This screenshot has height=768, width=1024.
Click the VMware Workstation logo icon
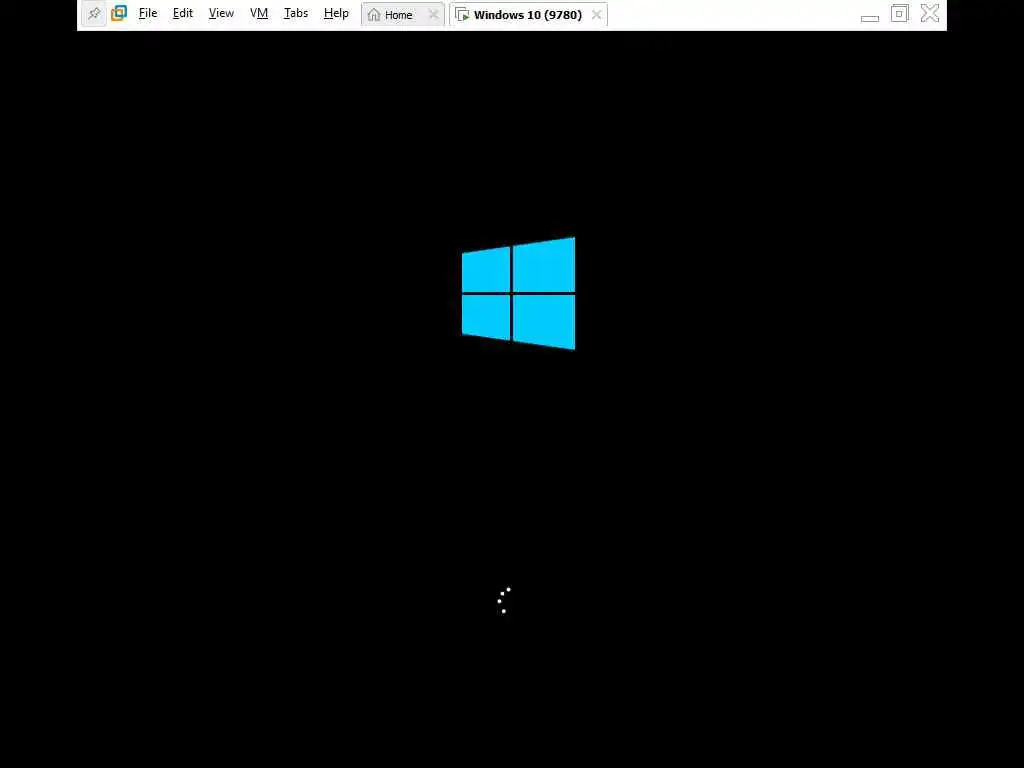click(x=119, y=13)
